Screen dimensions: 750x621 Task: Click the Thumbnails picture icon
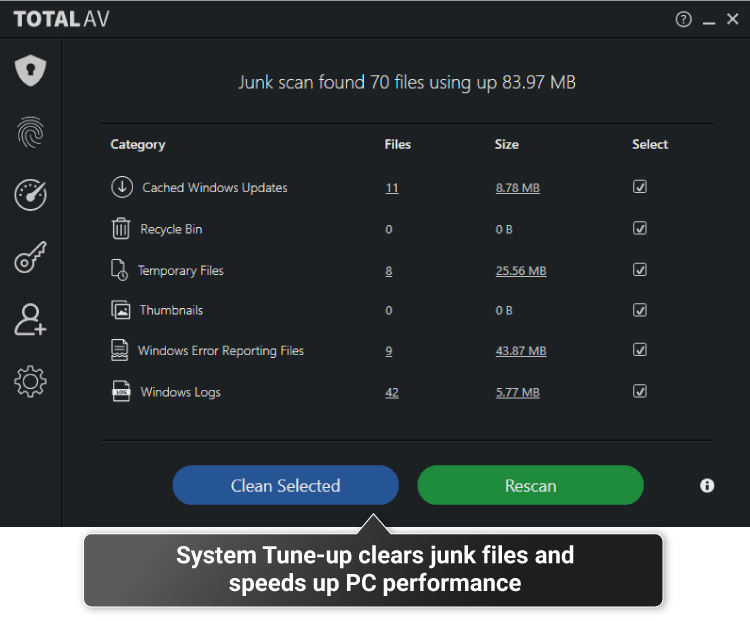pos(121,310)
